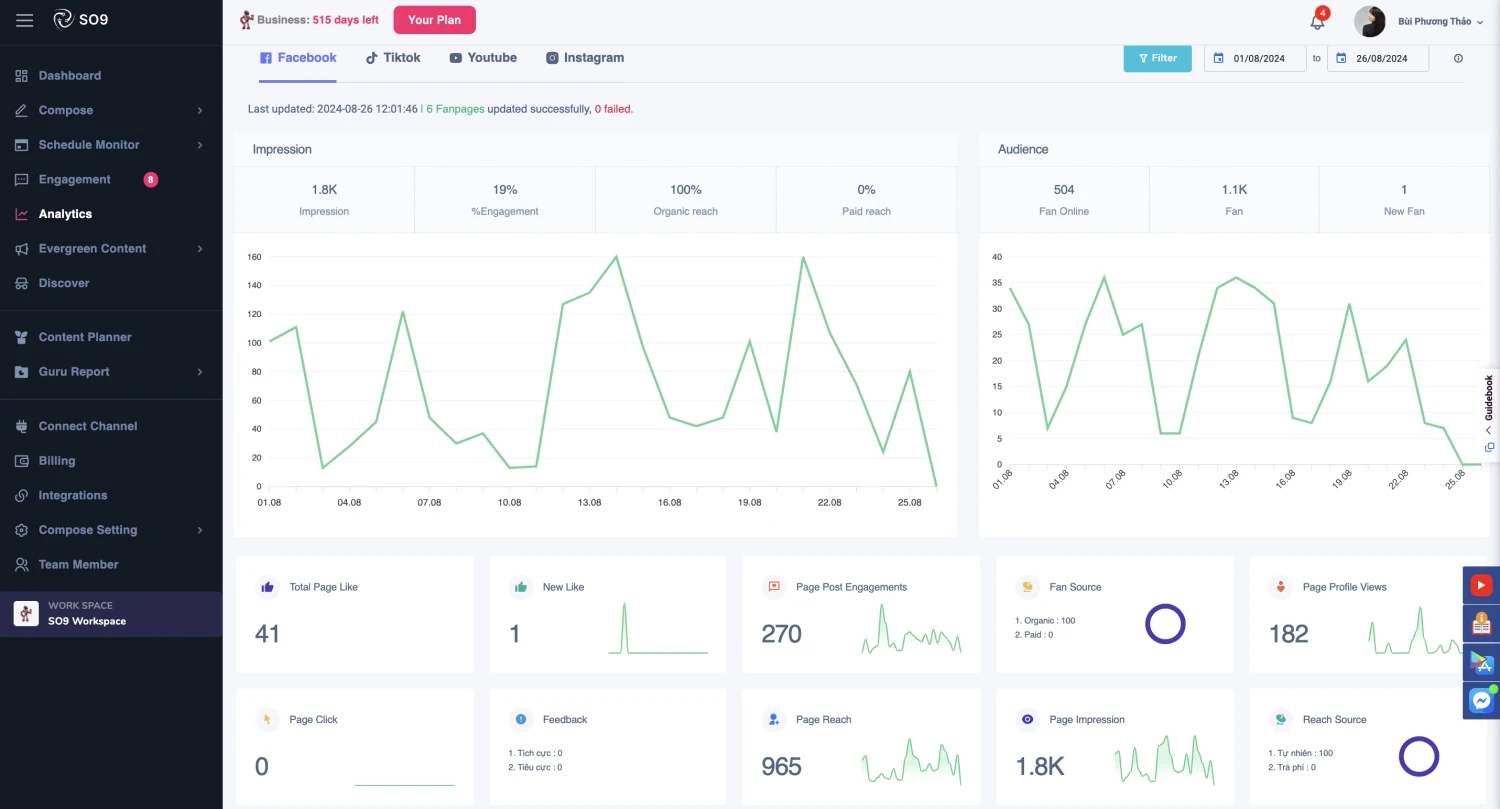Viewport: 1500px width, 809px height.
Task: Click the Fan Online 504 stat
Action: pos(1064,200)
